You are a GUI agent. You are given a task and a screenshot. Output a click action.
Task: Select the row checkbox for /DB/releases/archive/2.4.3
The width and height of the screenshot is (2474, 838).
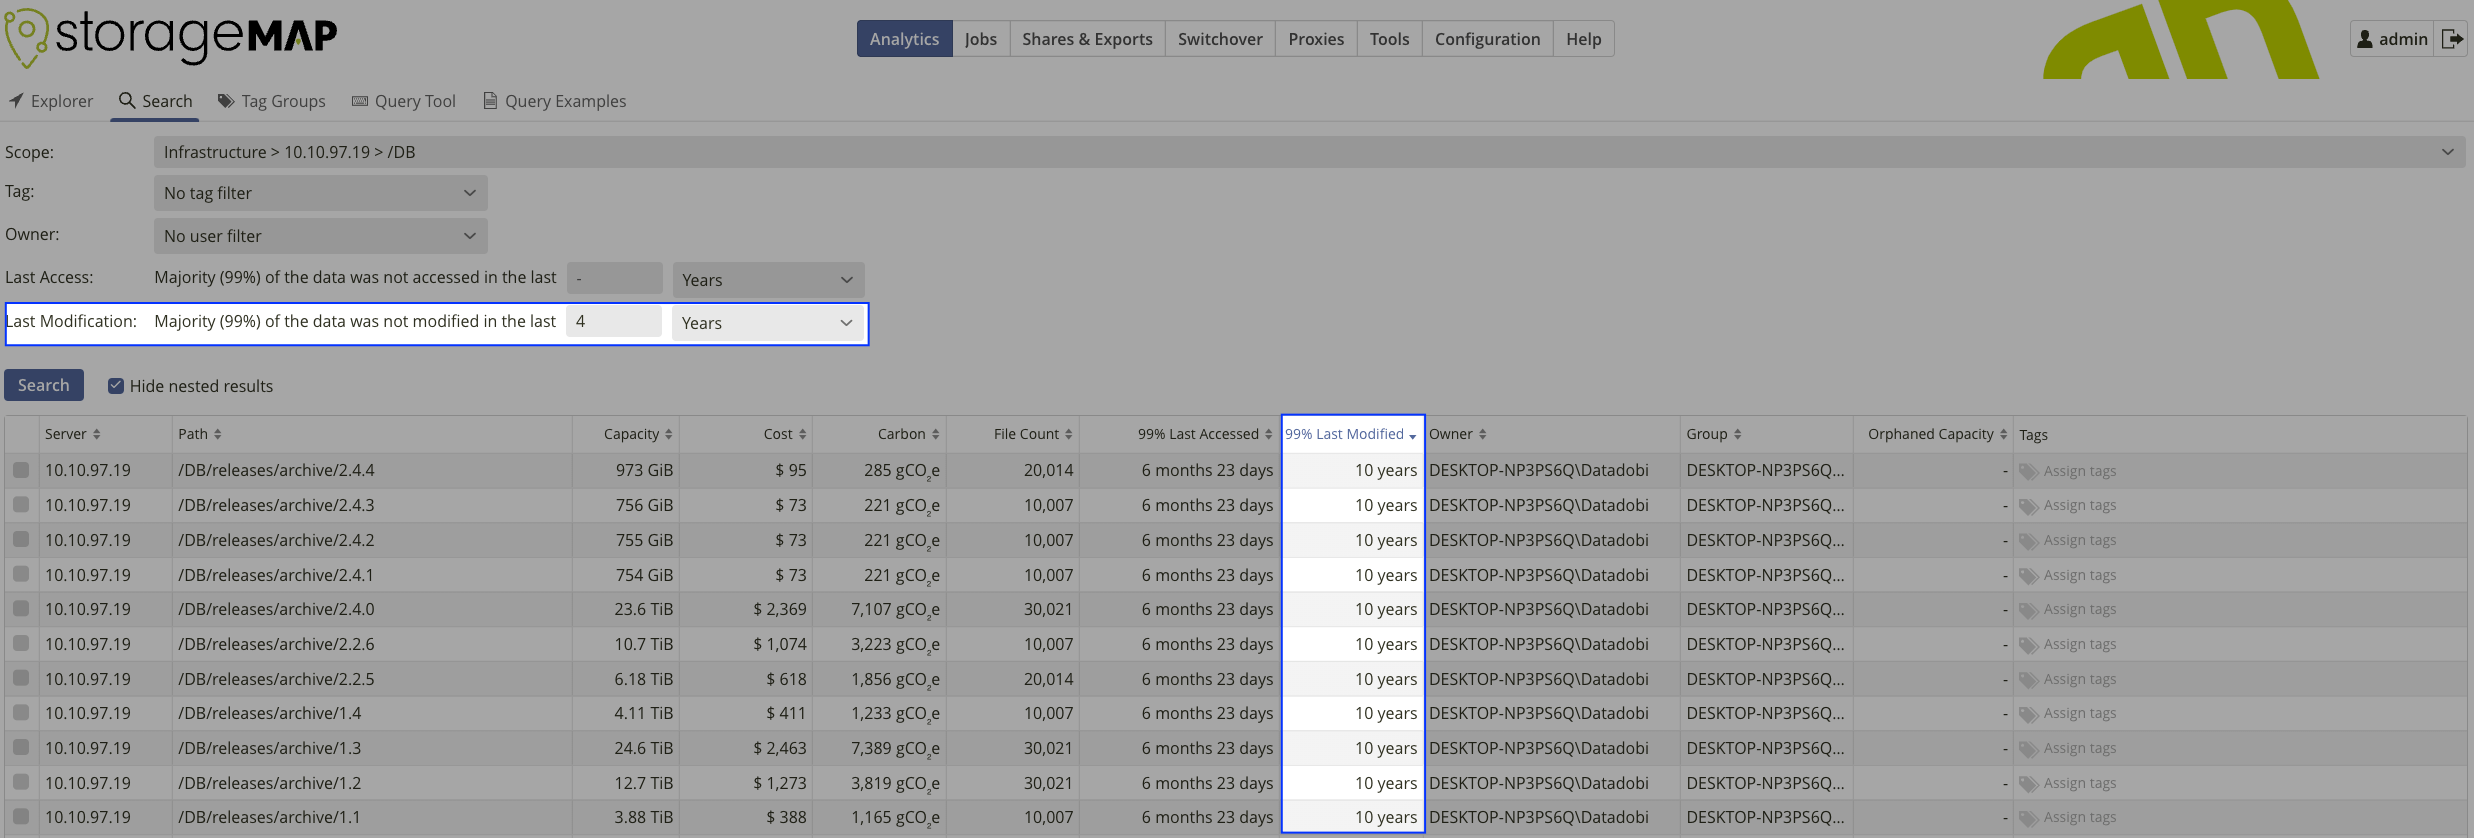click(21, 505)
